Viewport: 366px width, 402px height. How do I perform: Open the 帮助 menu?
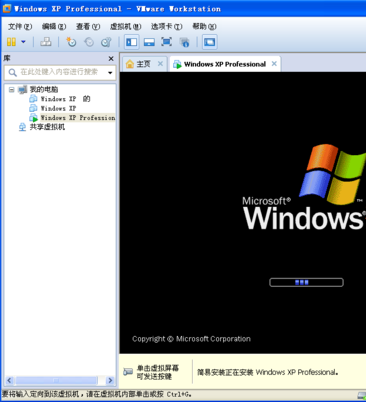point(204,26)
